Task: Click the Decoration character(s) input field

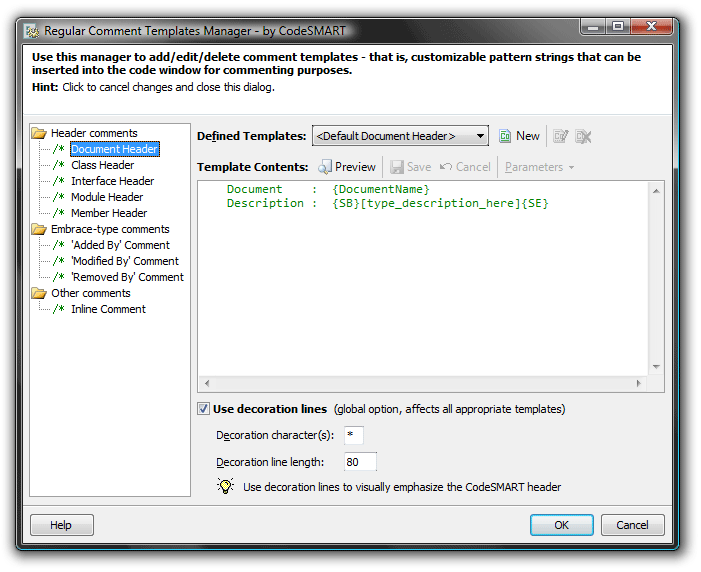Action: pos(354,435)
